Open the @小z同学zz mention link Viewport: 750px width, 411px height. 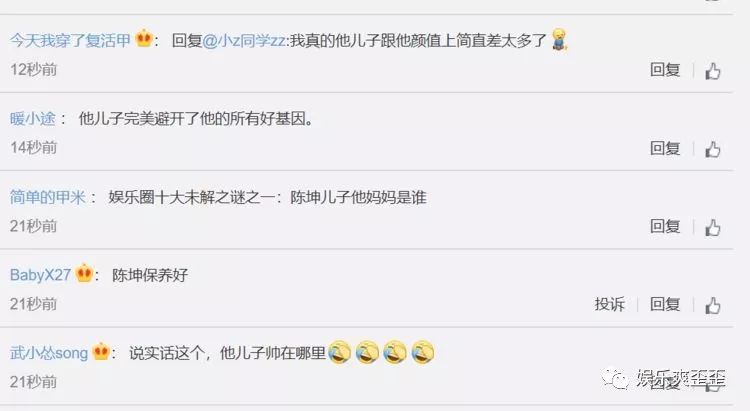(x=244, y=41)
